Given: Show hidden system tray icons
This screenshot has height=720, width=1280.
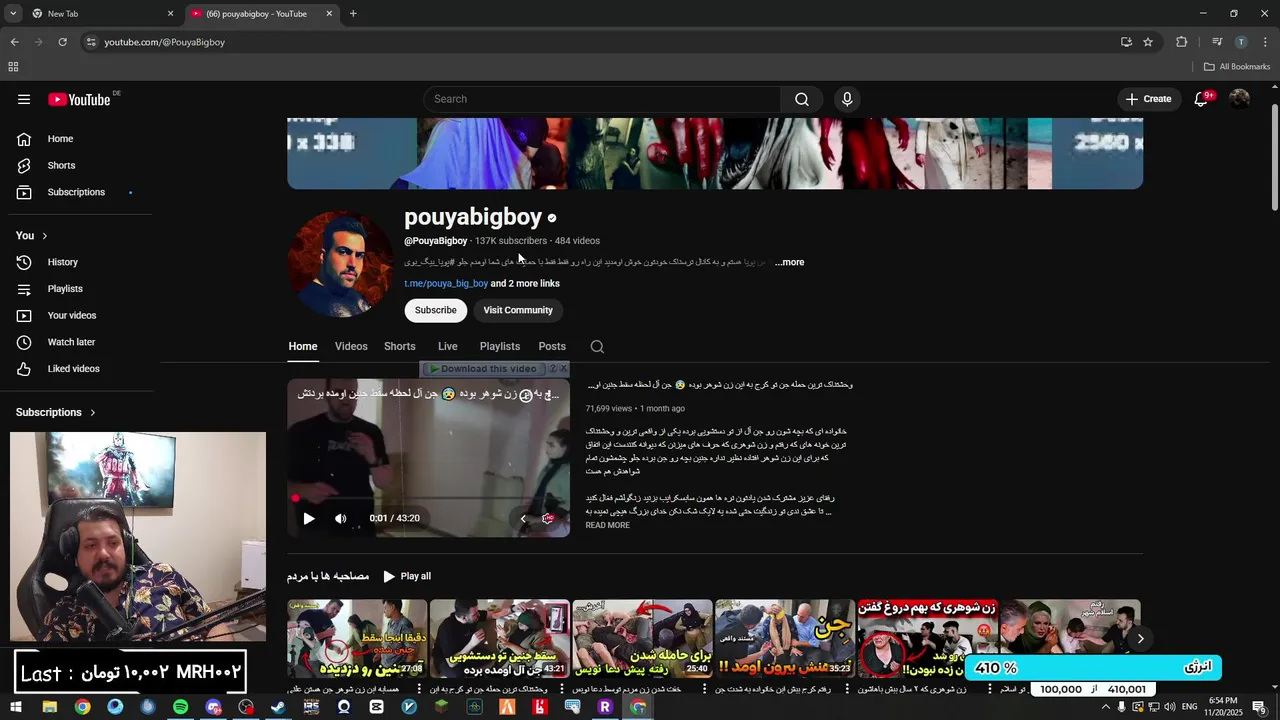Looking at the screenshot, I should [x=1106, y=707].
